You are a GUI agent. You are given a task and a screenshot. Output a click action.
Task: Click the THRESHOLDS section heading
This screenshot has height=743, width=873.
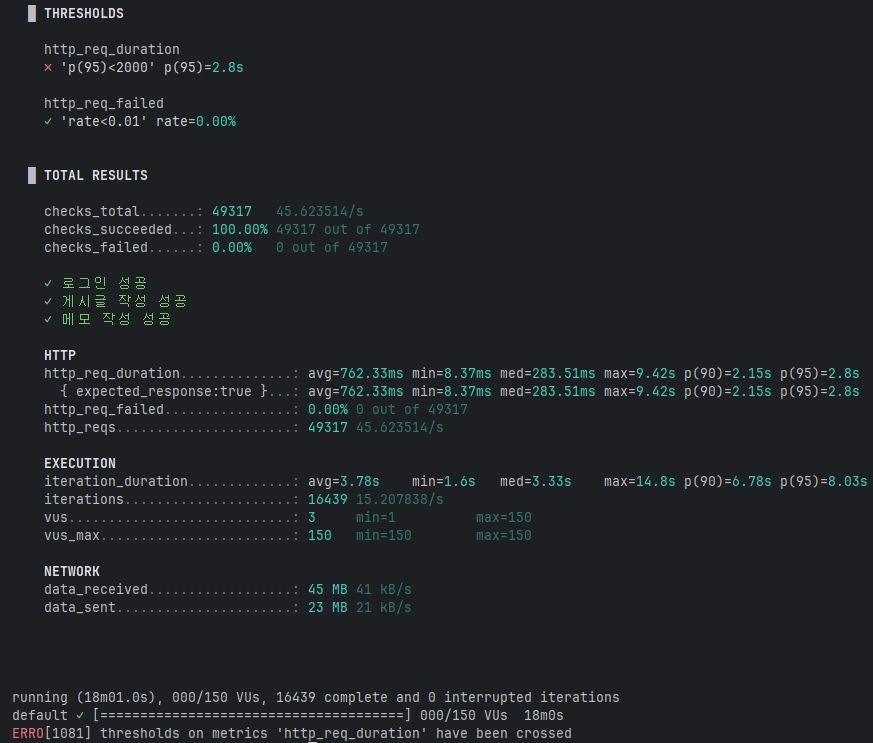(x=84, y=13)
